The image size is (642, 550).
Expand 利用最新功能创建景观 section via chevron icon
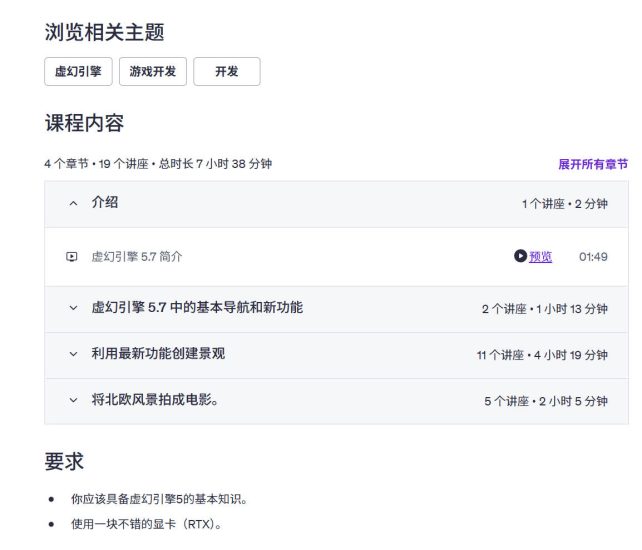72,354
